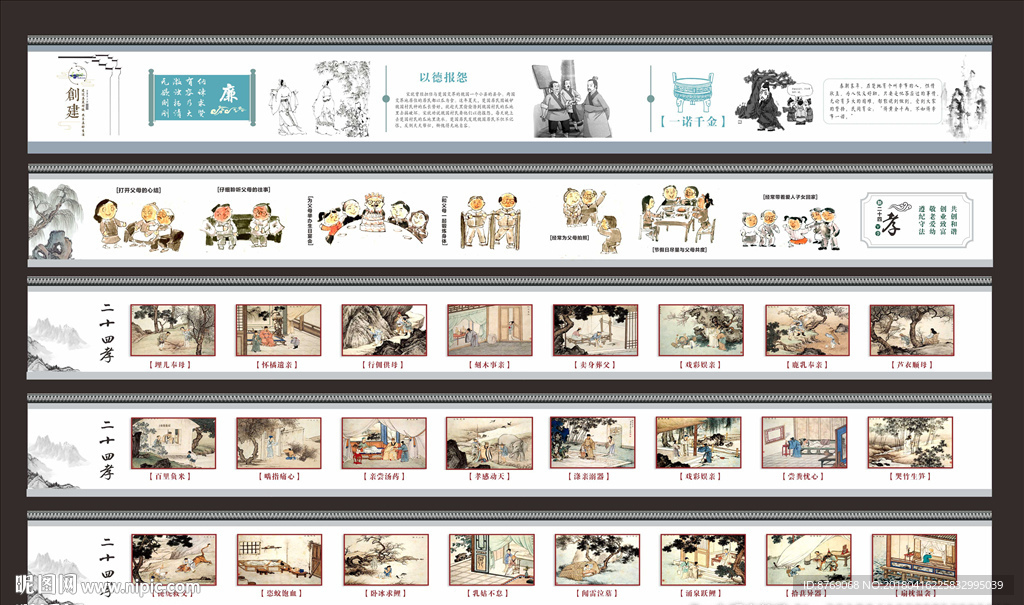This screenshot has height=605, width=1024.
Task: Click the 孝 character badge
Action: click(891, 220)
